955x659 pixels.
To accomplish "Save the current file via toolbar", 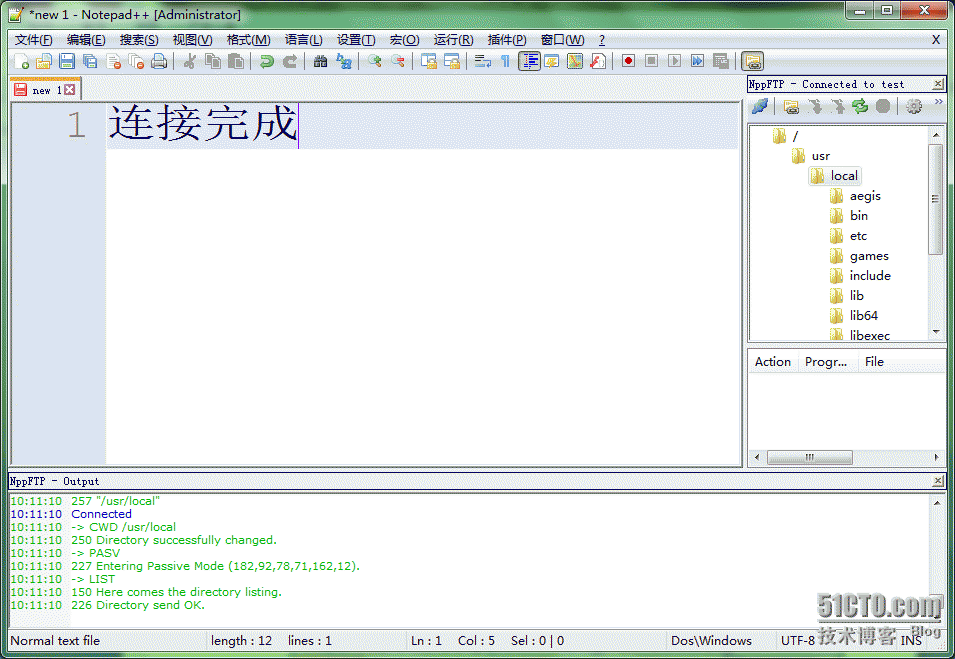I will click(x=67, y=61).
